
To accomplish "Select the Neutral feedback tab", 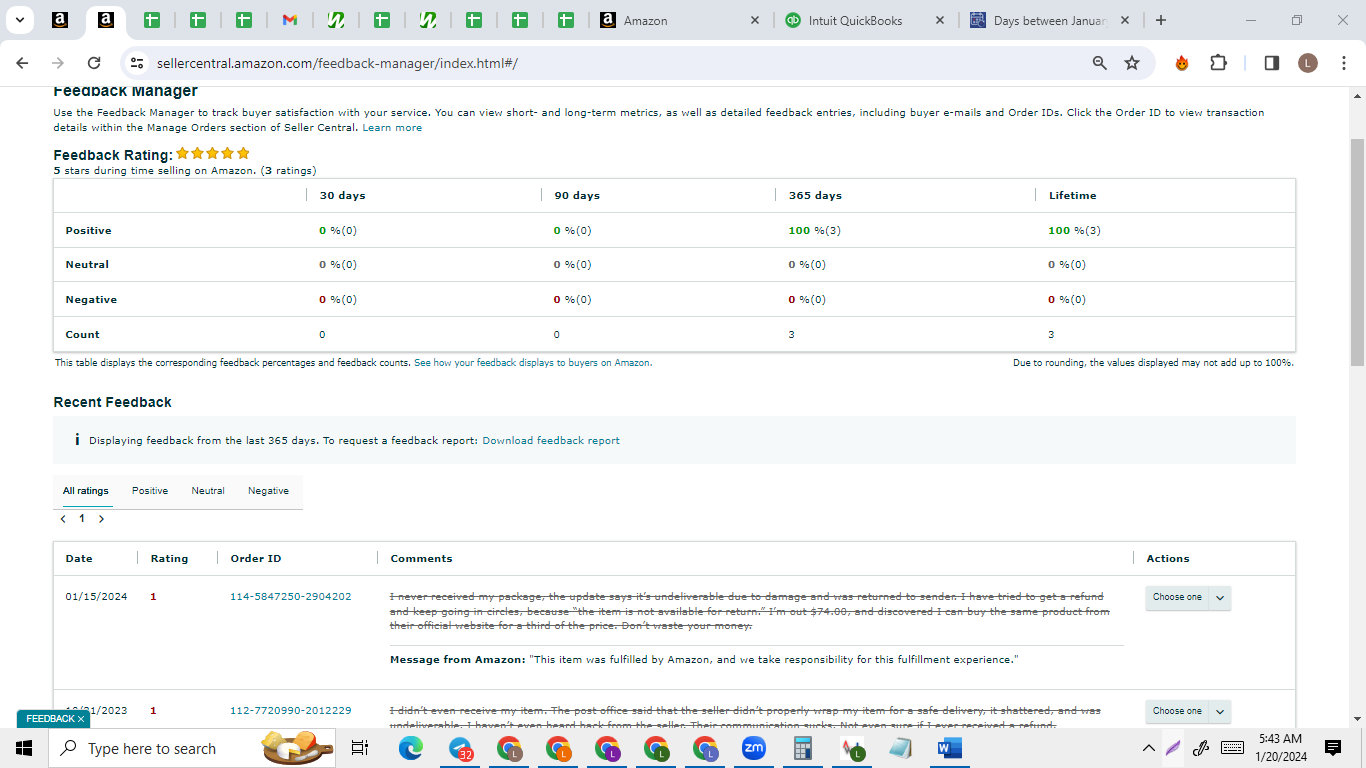I will tap(208, 491).
